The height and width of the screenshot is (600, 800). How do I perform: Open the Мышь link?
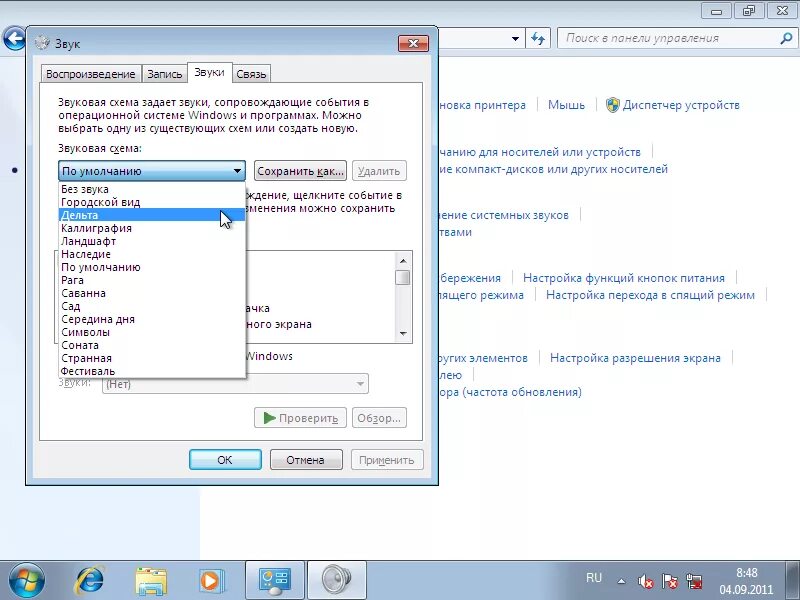pyautogui.click(x=566, y=105)
